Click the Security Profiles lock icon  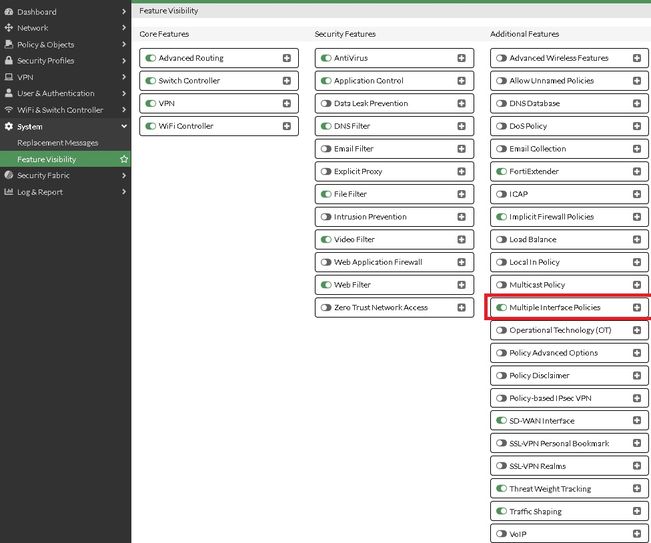pyautogui.click(x=9, y=61)
